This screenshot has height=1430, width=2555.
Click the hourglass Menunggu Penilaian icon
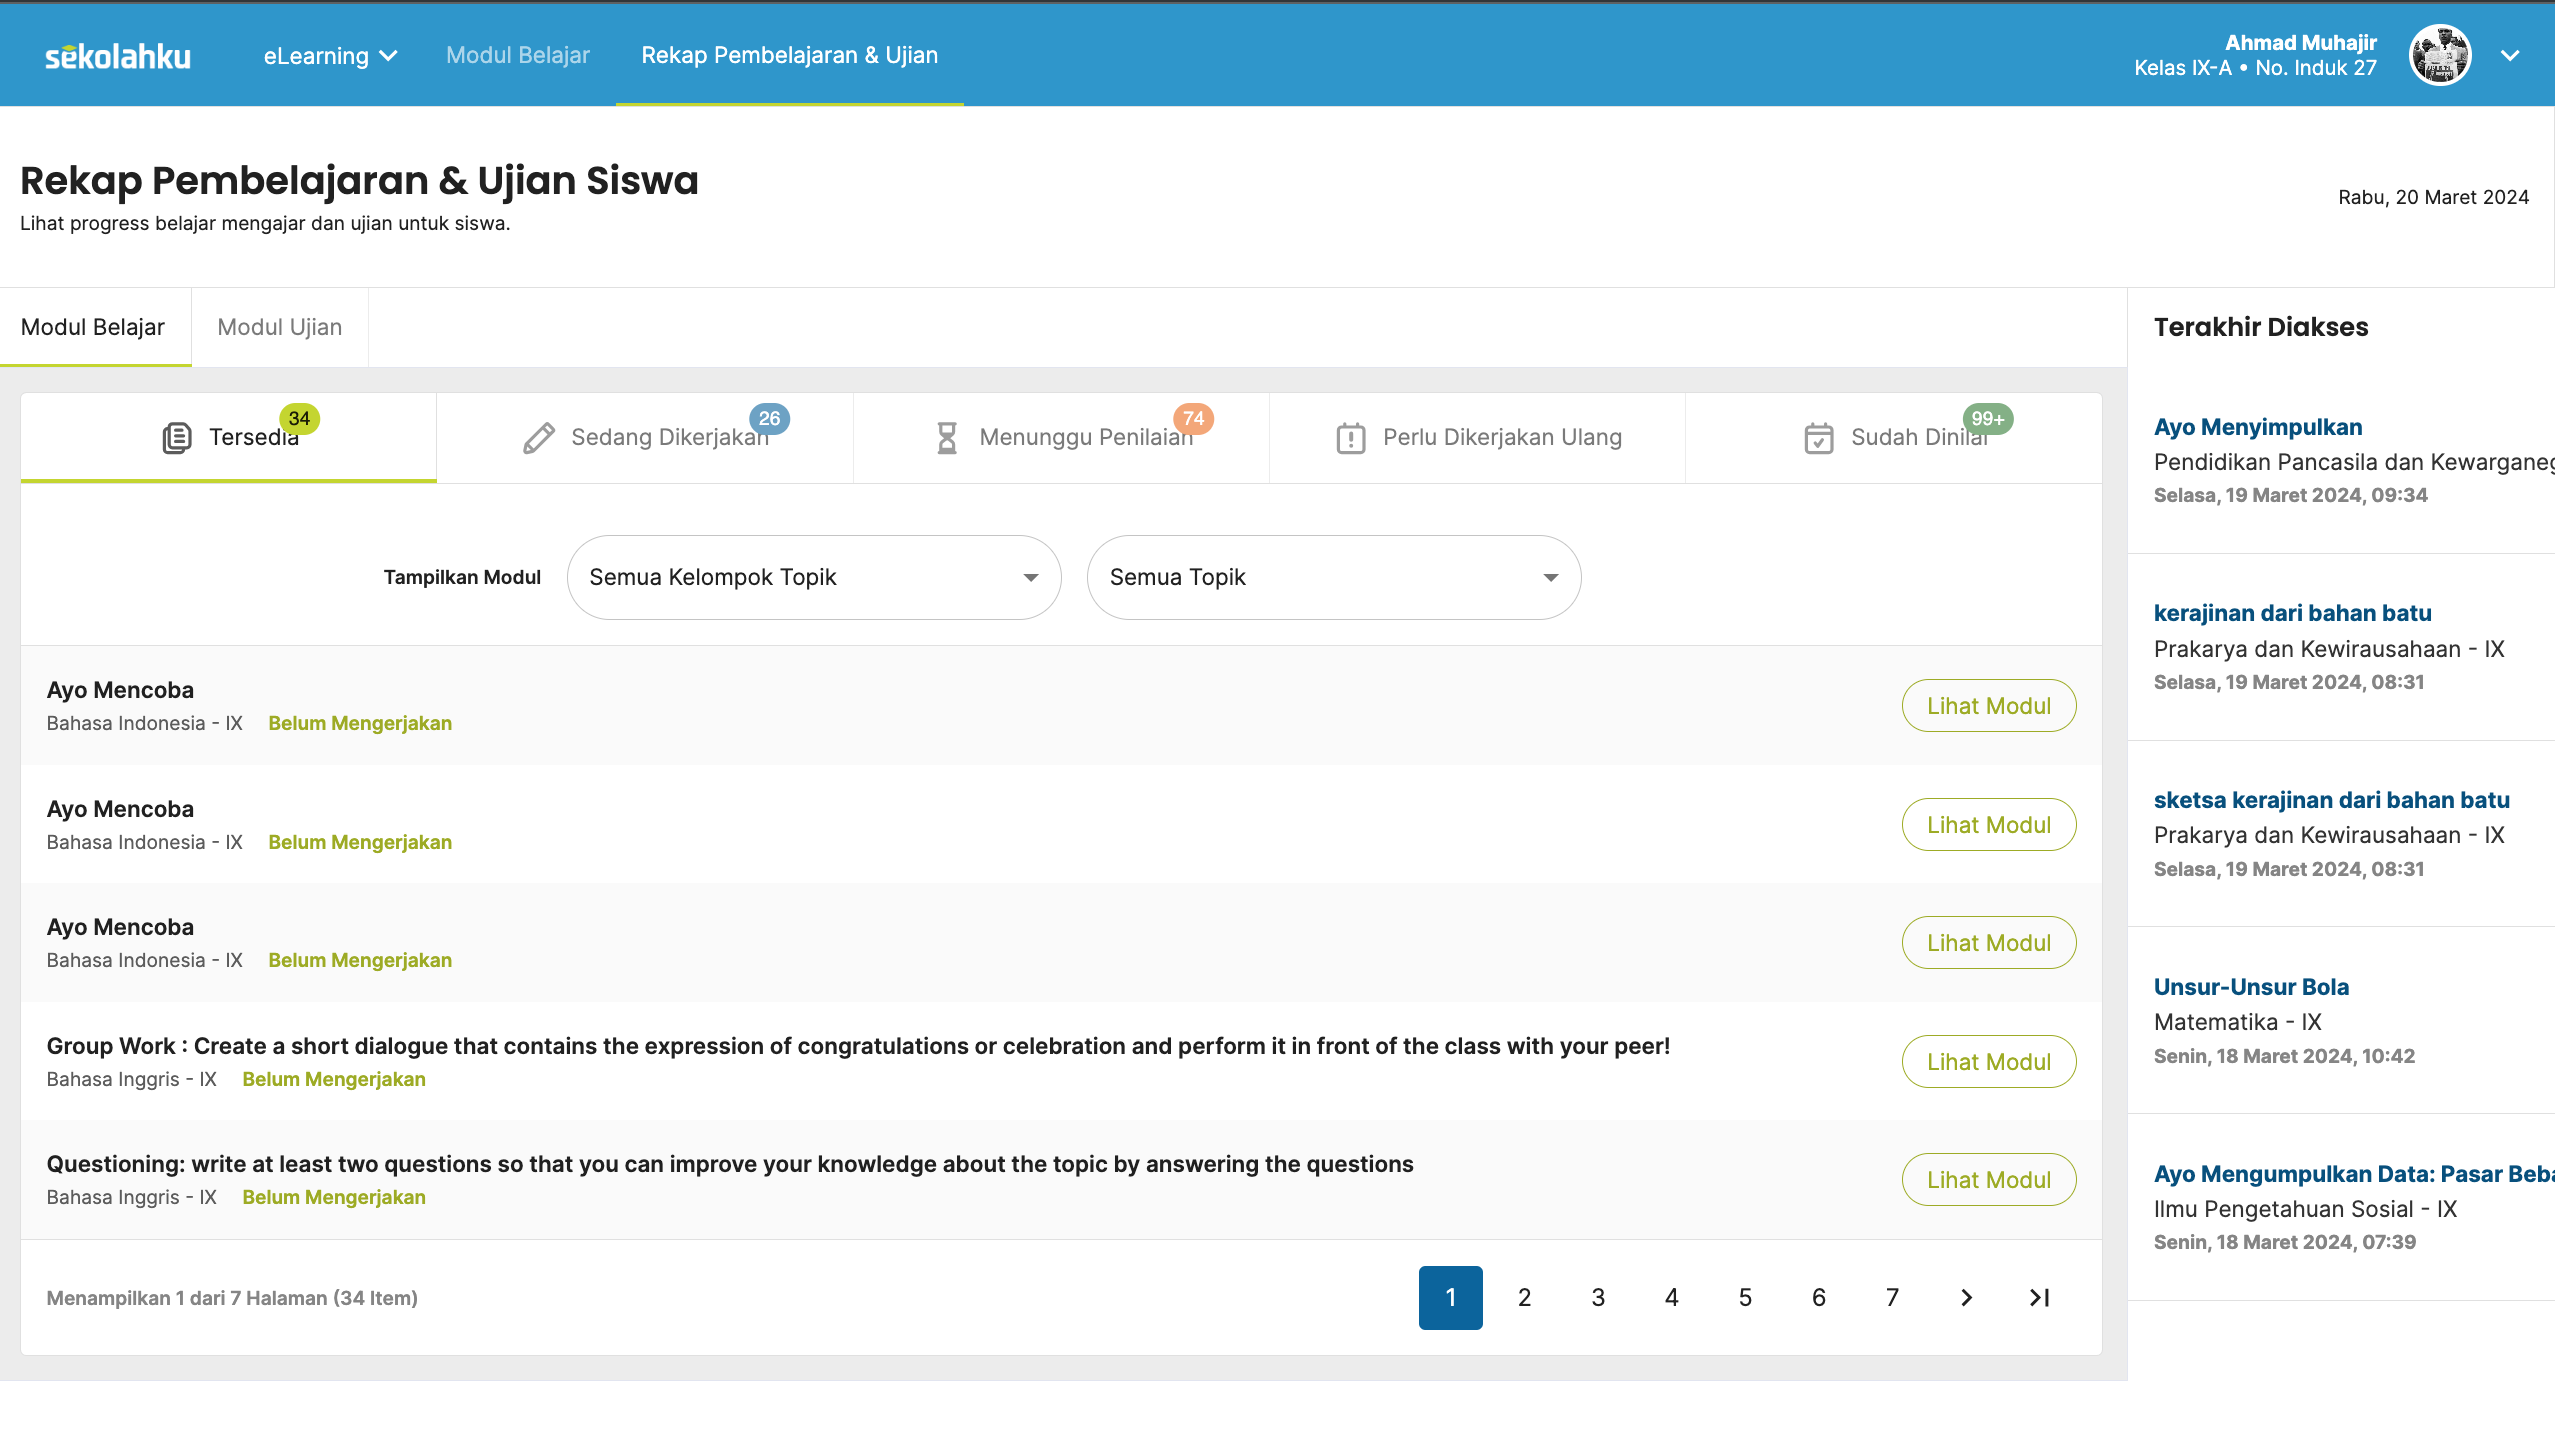click(946, 438)
